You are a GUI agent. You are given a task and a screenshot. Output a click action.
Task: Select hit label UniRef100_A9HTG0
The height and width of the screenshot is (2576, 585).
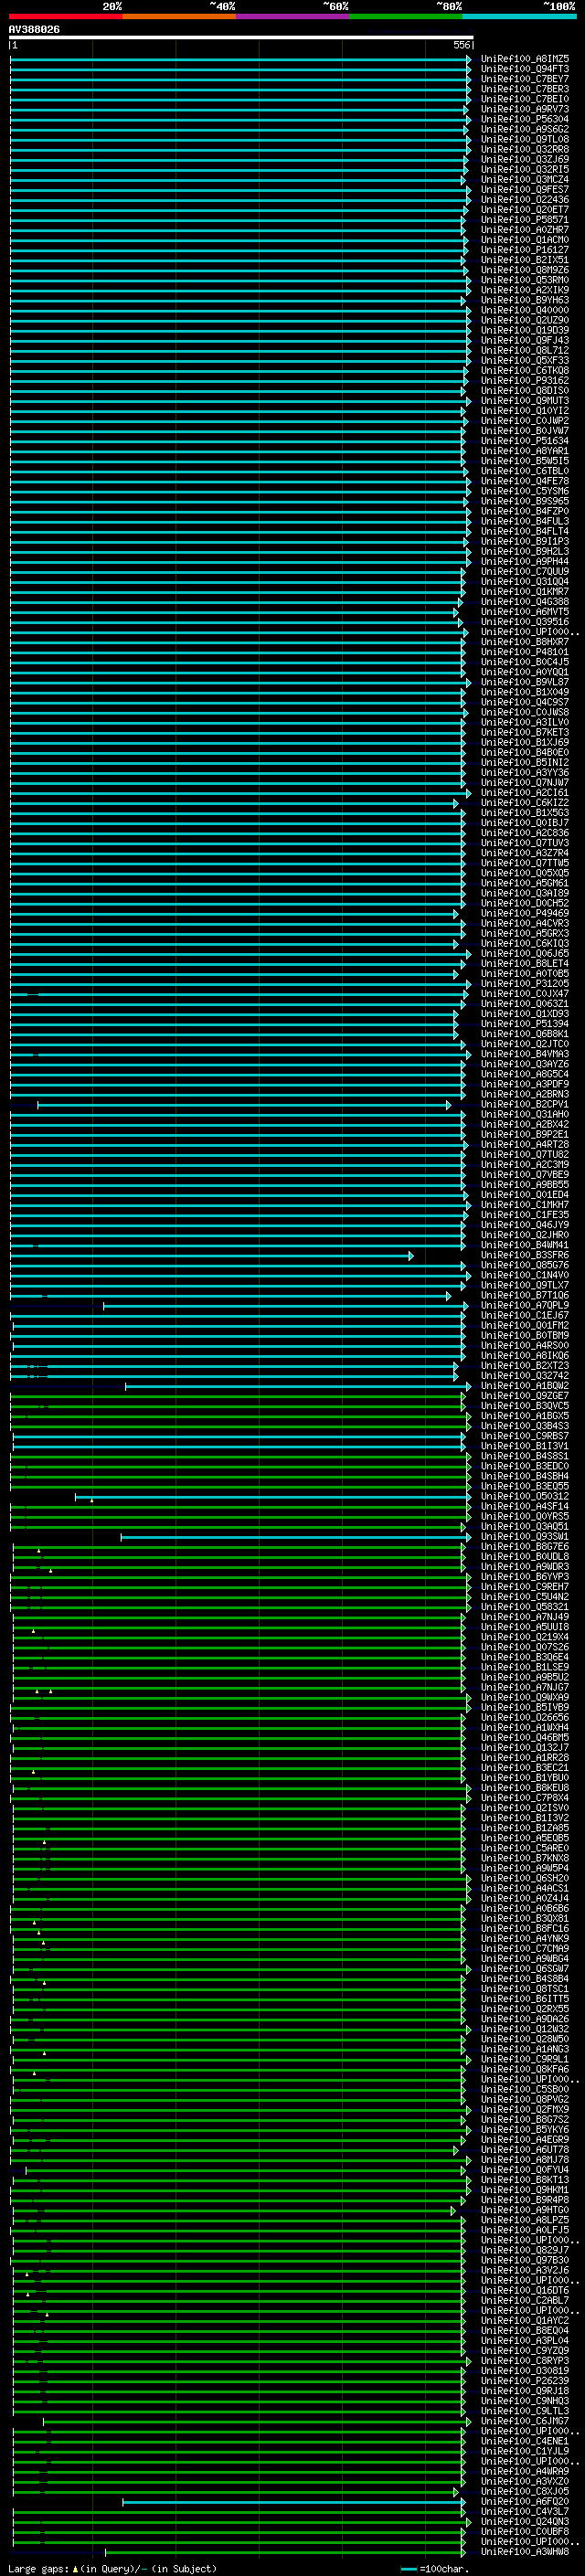click(525, 2210)
